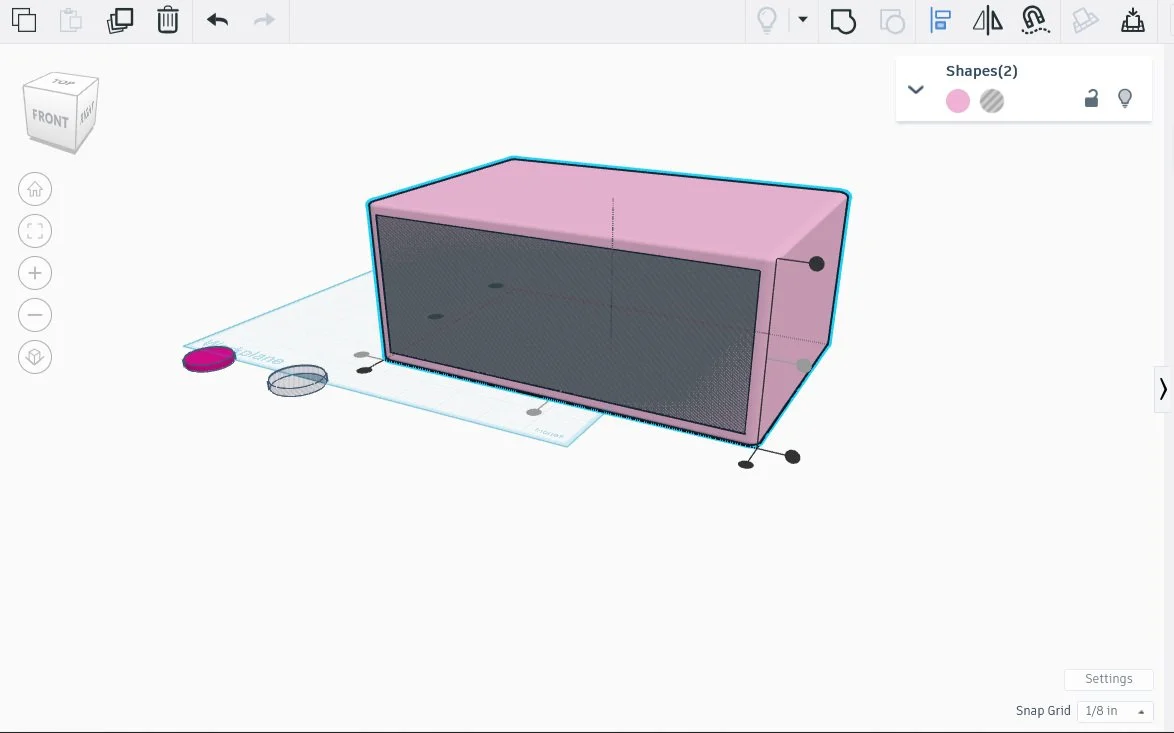
Task: Open the Align tool
Action: tap(940, 20)
